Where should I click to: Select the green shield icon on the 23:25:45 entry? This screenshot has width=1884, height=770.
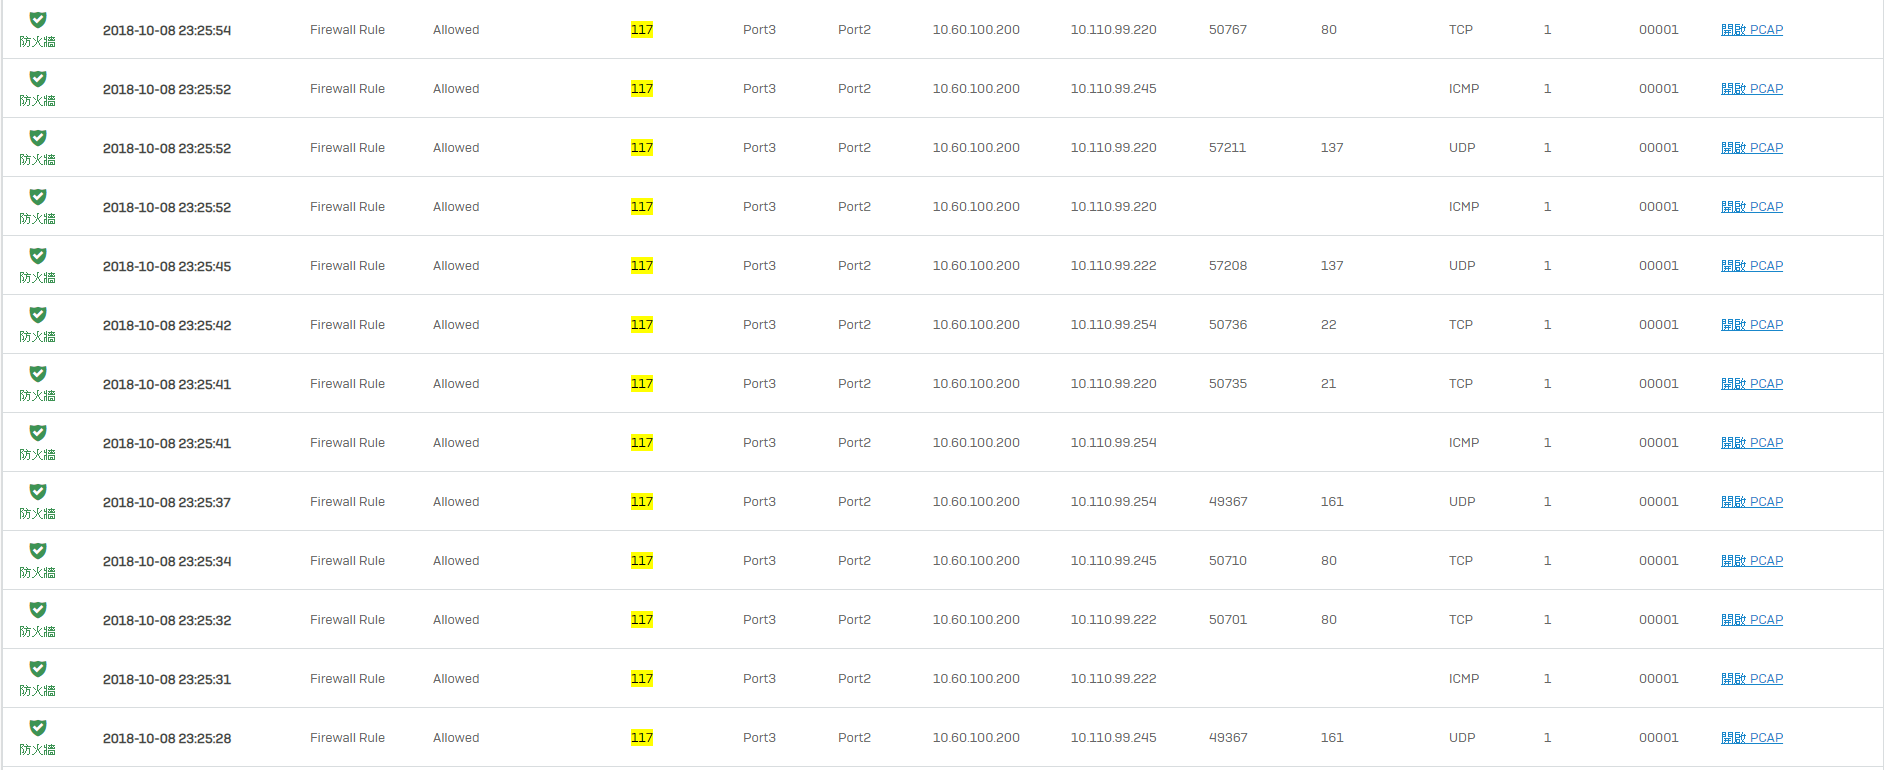tap(38, 255)
